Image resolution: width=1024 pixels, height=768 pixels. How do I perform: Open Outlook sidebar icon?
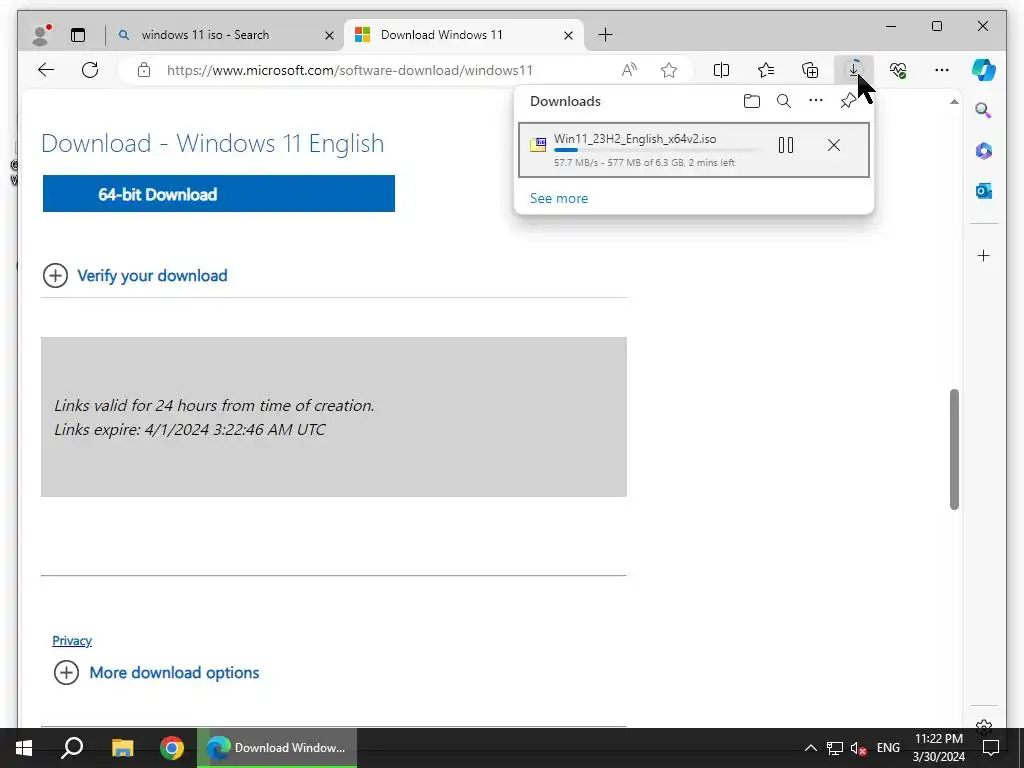[984, 191]
